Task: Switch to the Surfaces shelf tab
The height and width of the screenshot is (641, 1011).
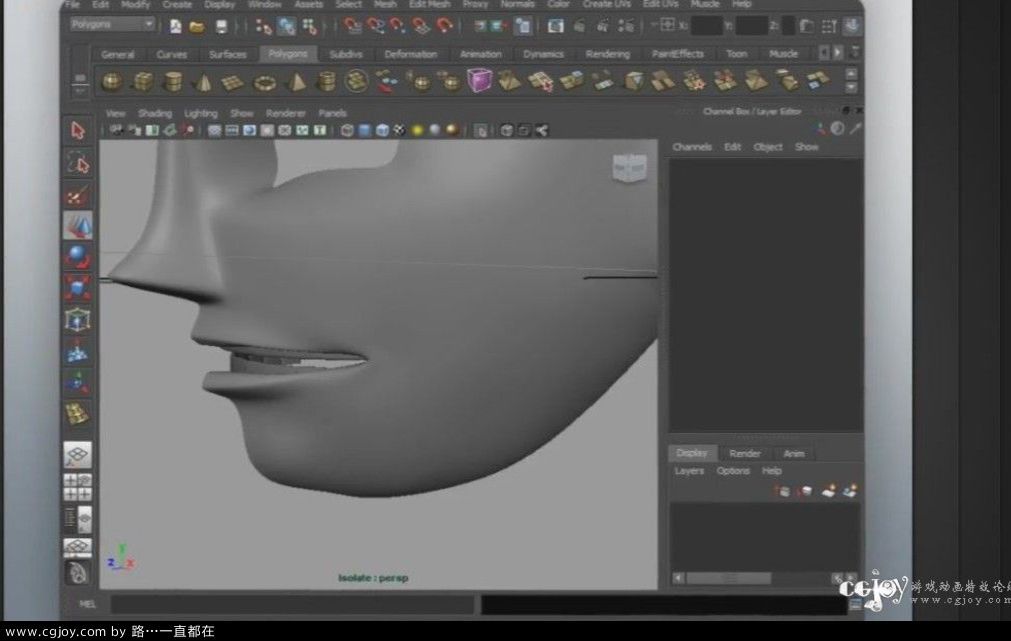Action: pyautogui.click(x=228, y=53)
